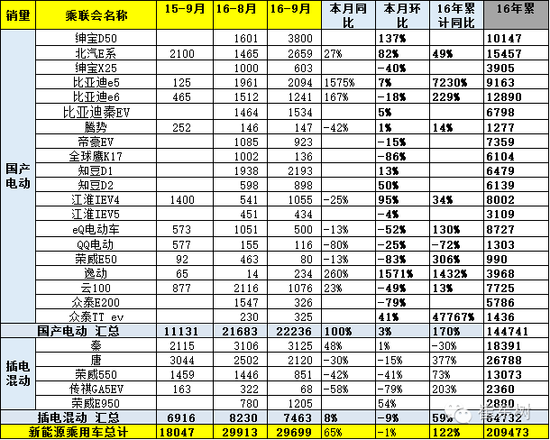
Task: Select the 腾势 row name
Action: click(x=96, y=127)
